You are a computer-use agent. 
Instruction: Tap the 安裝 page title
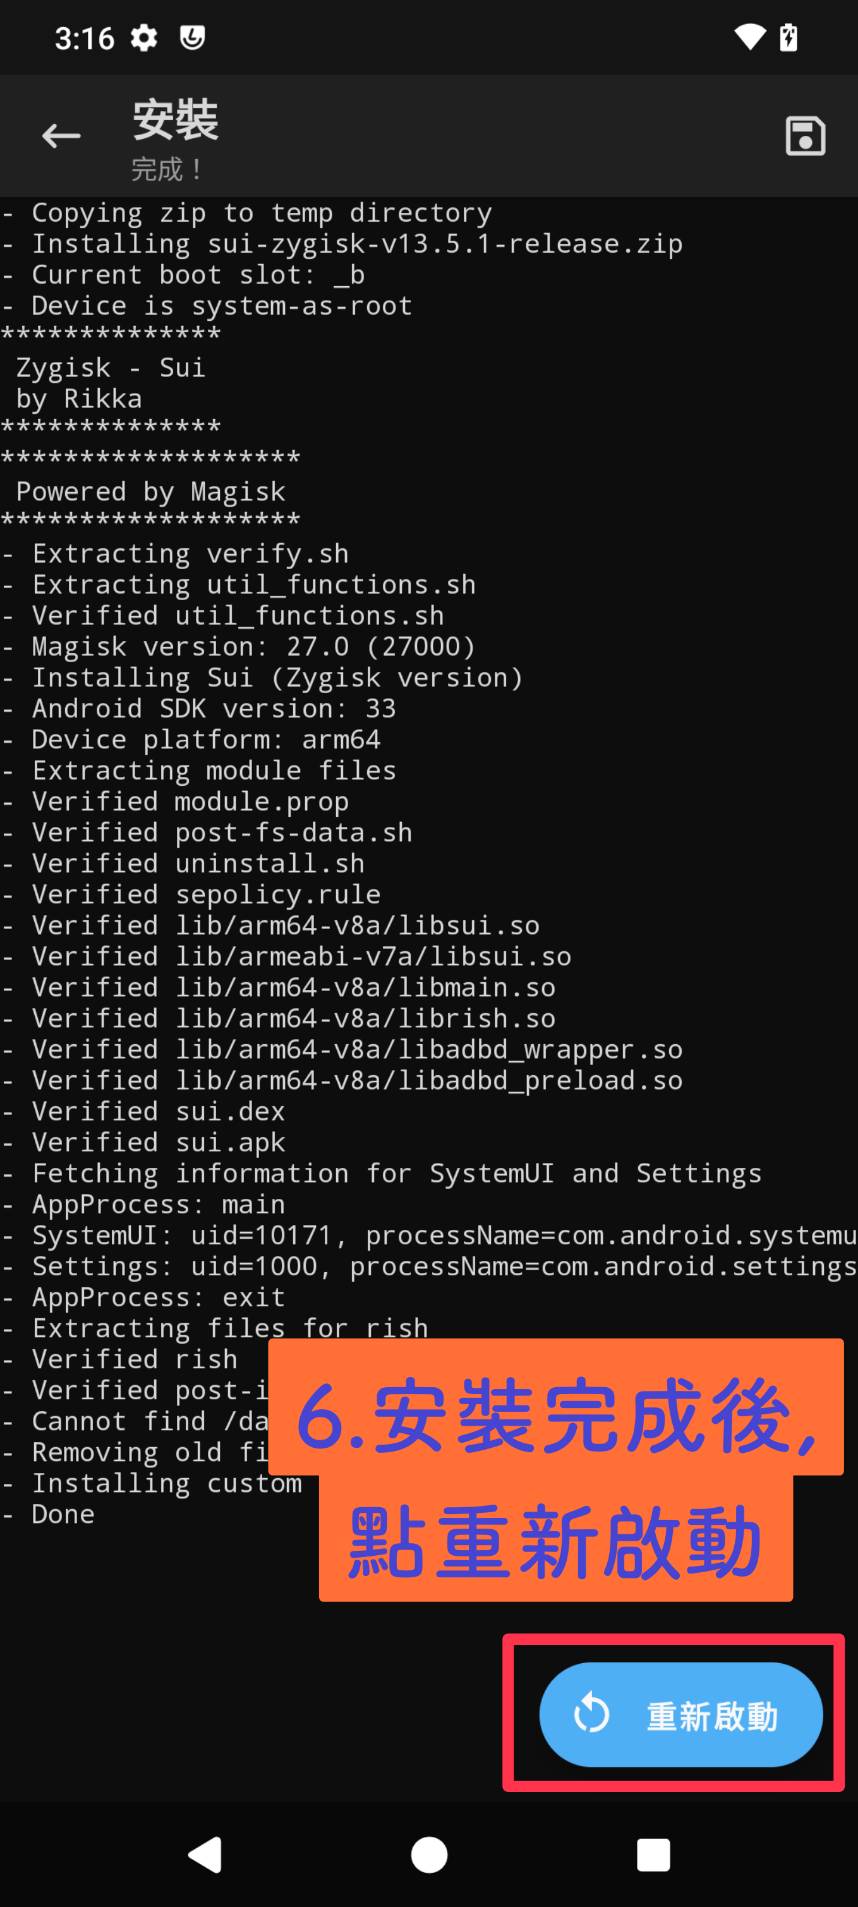176,121
